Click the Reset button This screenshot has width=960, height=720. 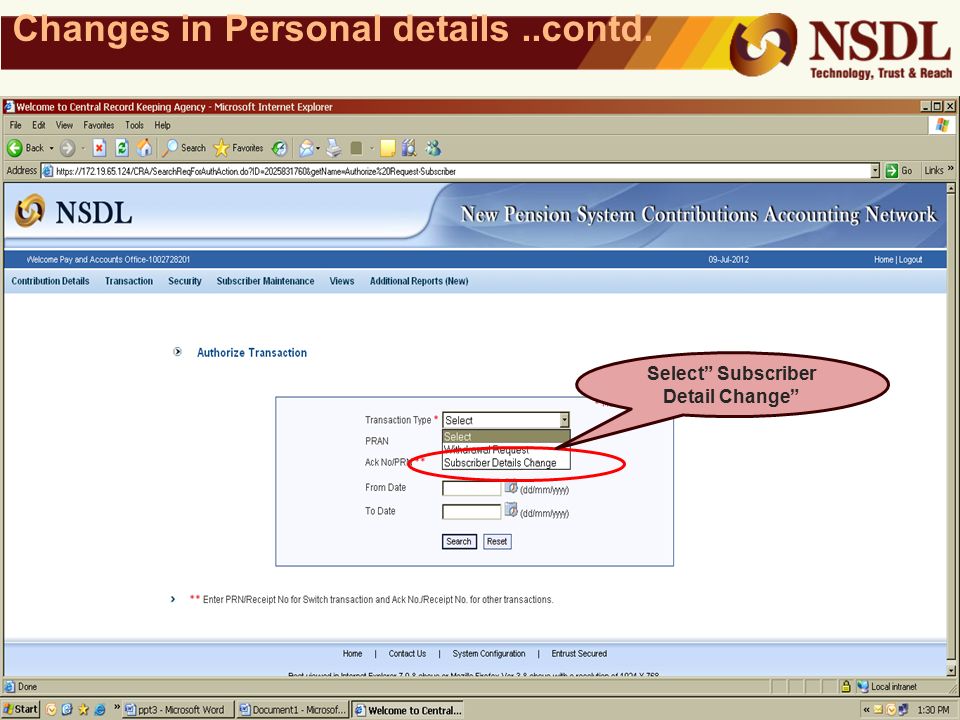click(x=497, y=541)
